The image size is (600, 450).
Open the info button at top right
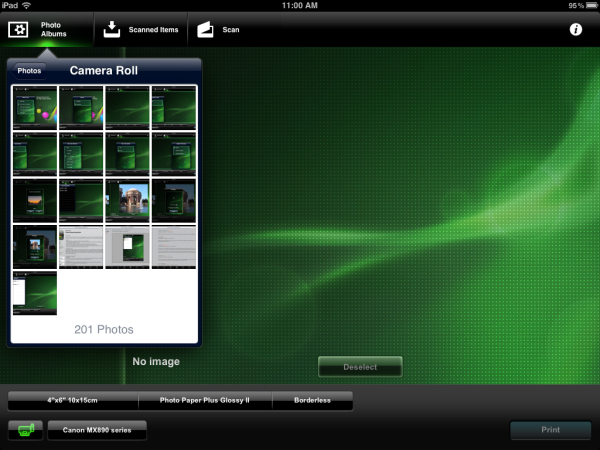tap(576, 30)
